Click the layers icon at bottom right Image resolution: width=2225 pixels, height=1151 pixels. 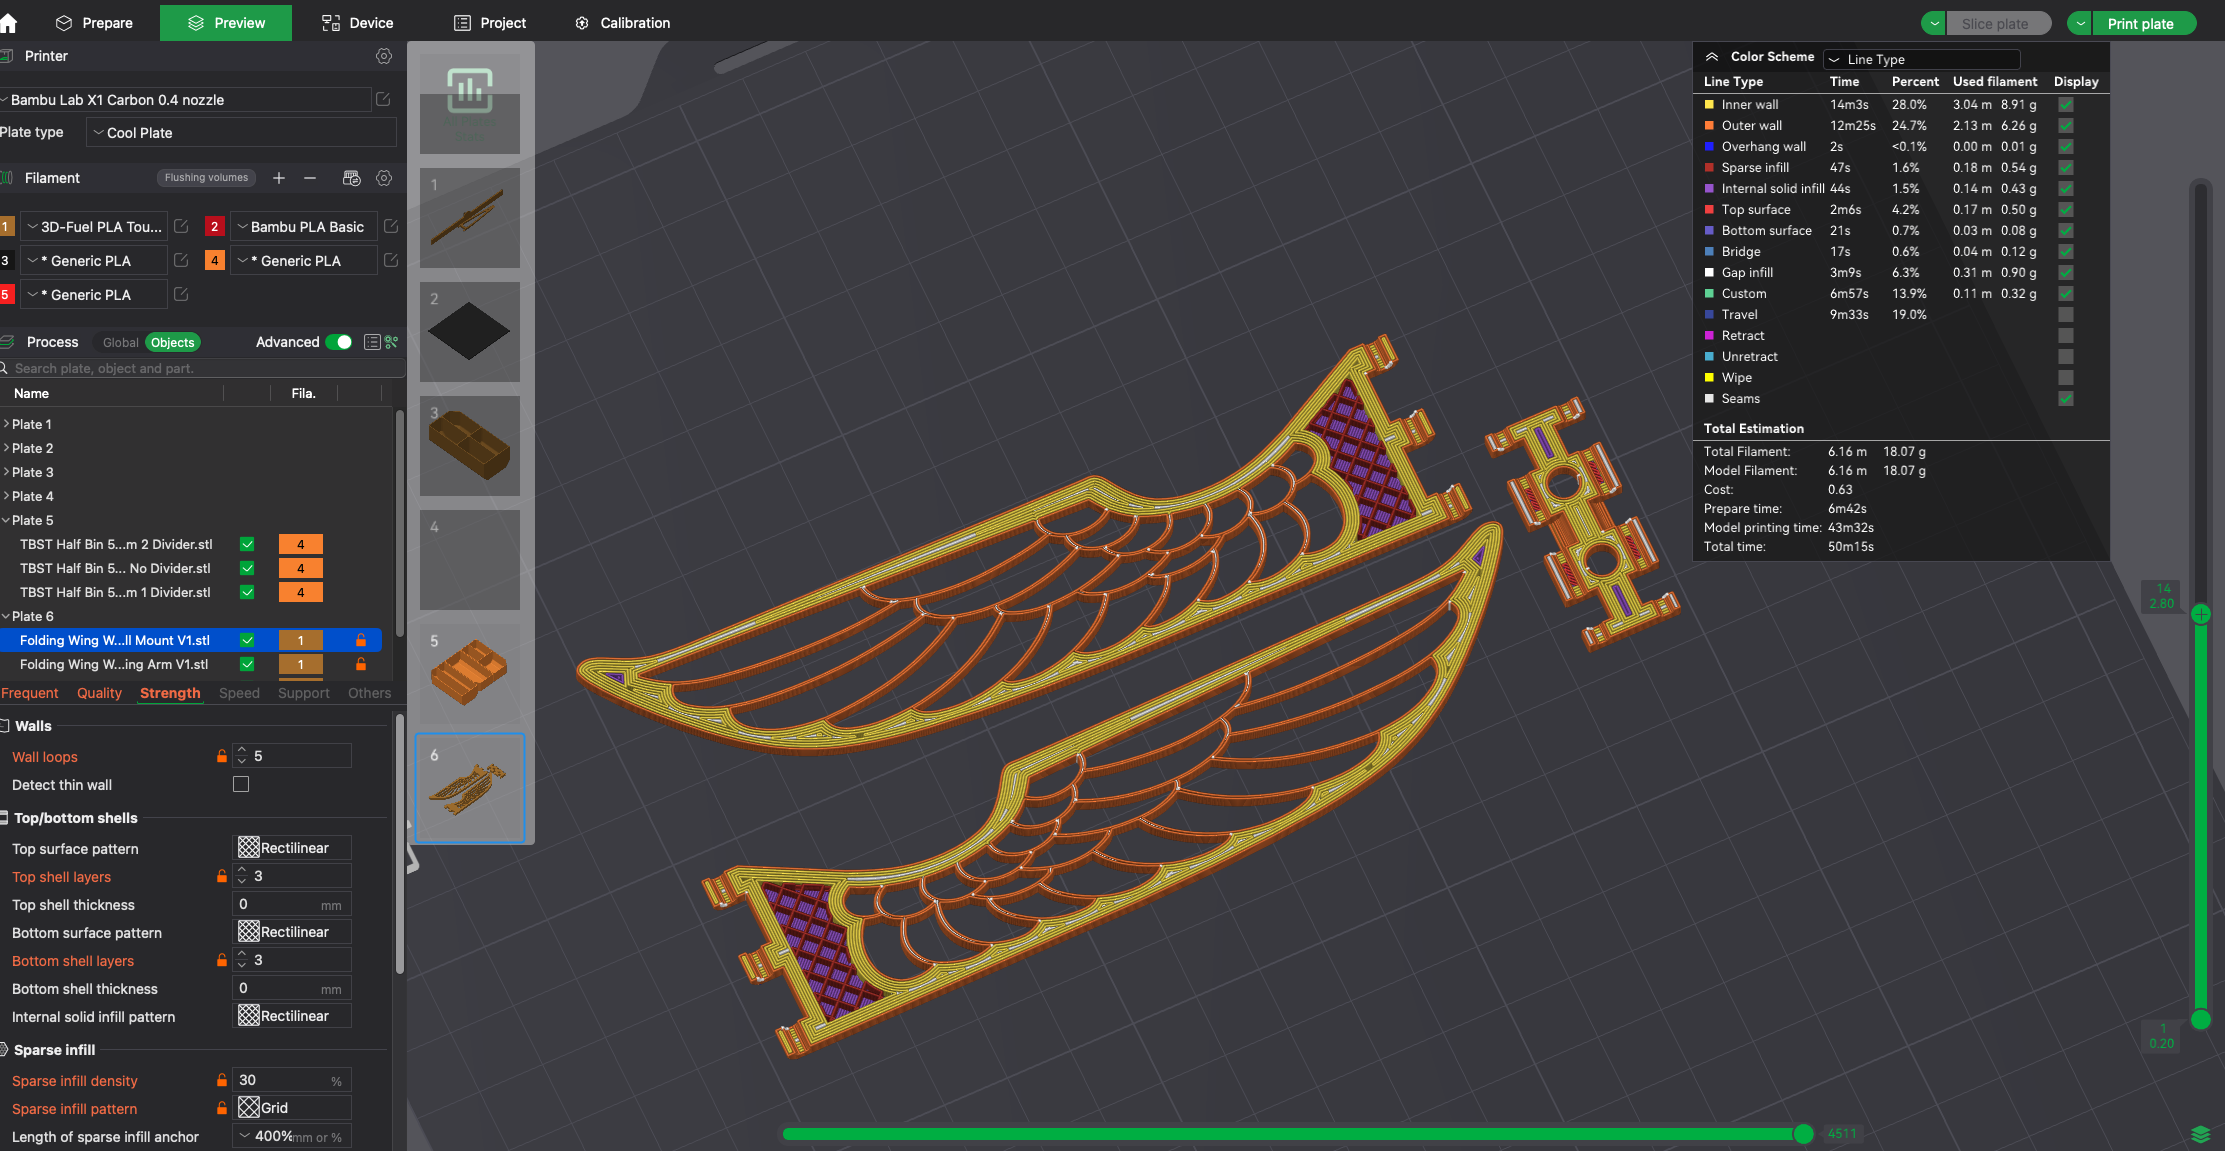pyautogui.click(x=2200, y=1134)
